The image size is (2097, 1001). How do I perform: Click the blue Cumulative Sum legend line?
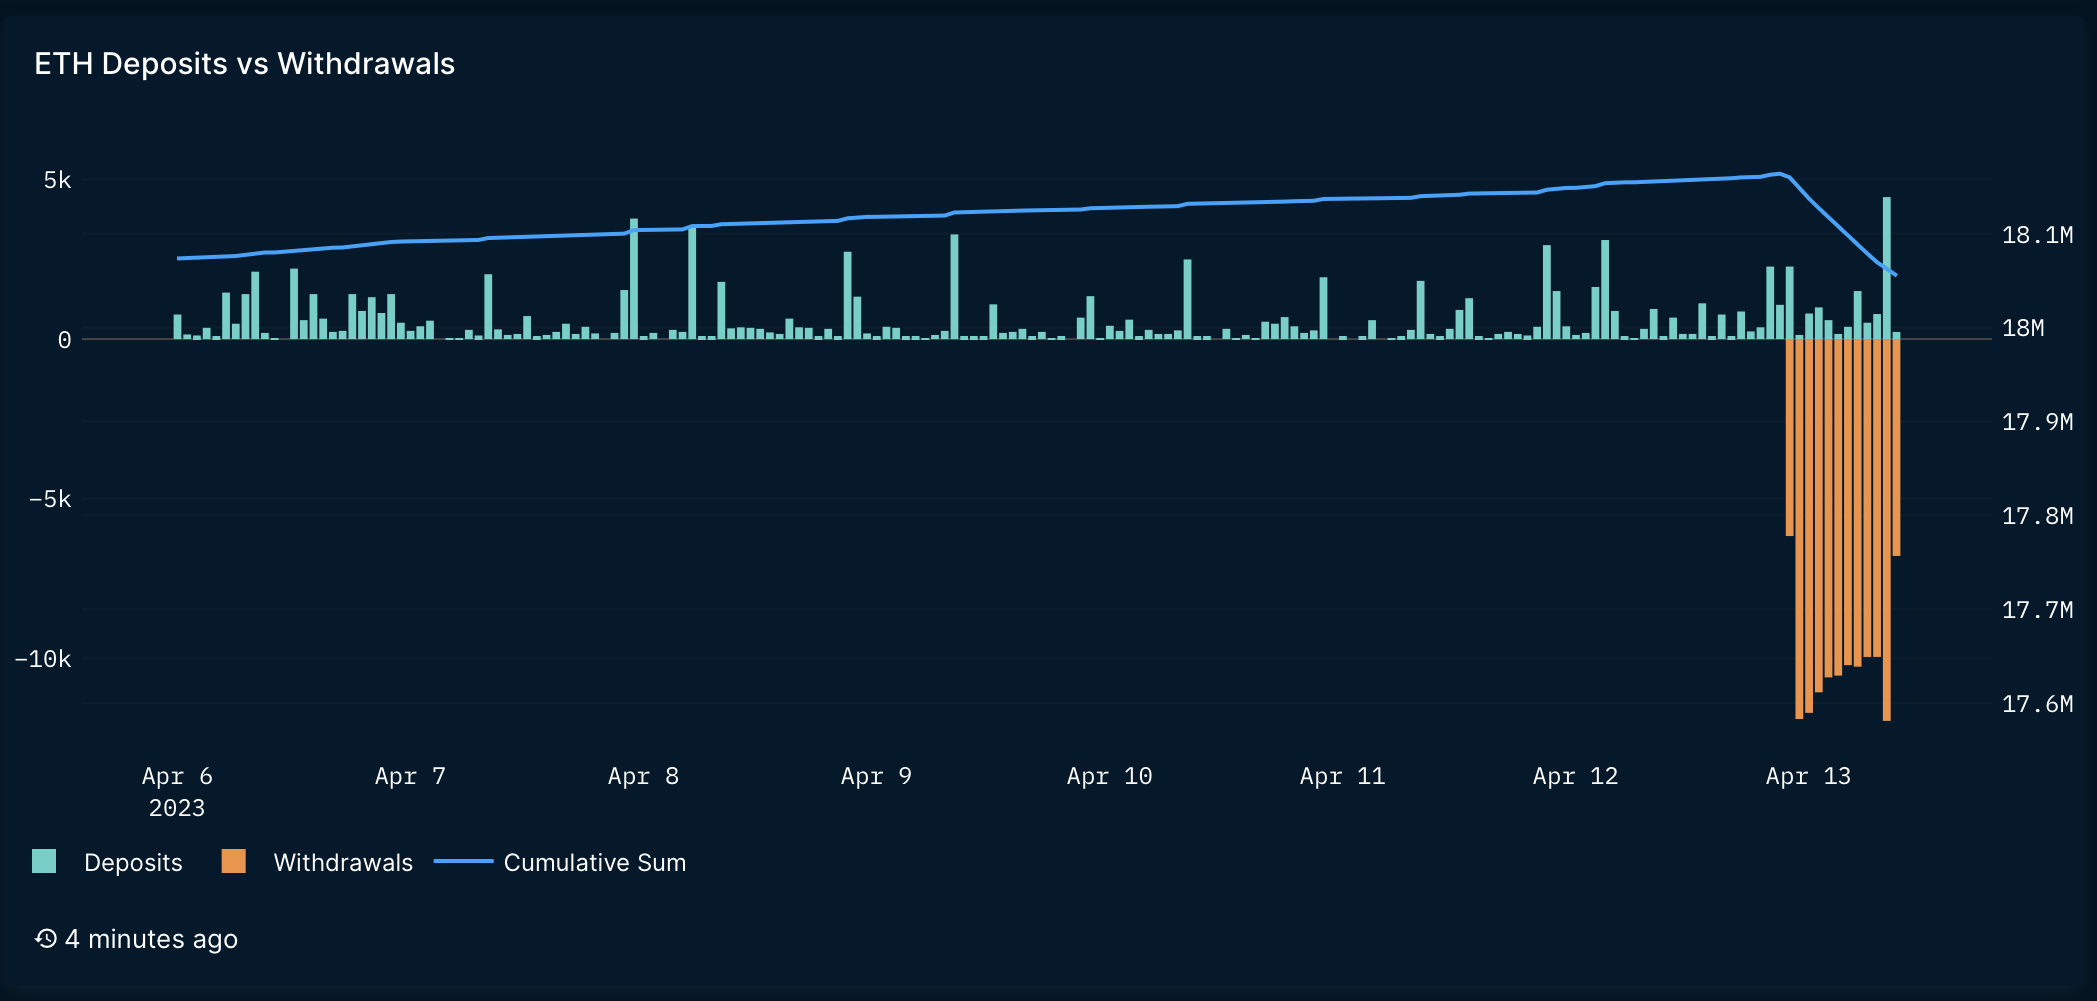[464, 861]
